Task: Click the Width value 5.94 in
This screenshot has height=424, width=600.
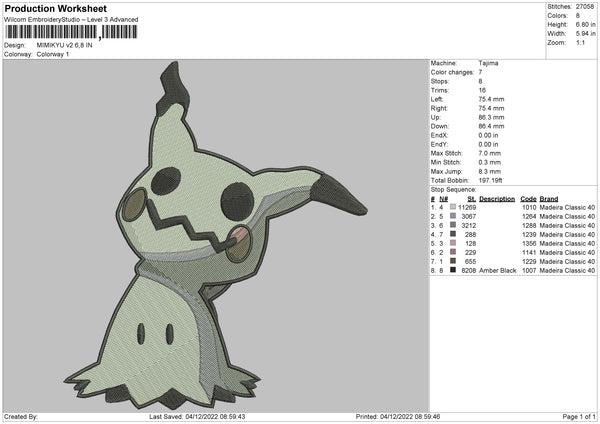Action: click(585, 34)
